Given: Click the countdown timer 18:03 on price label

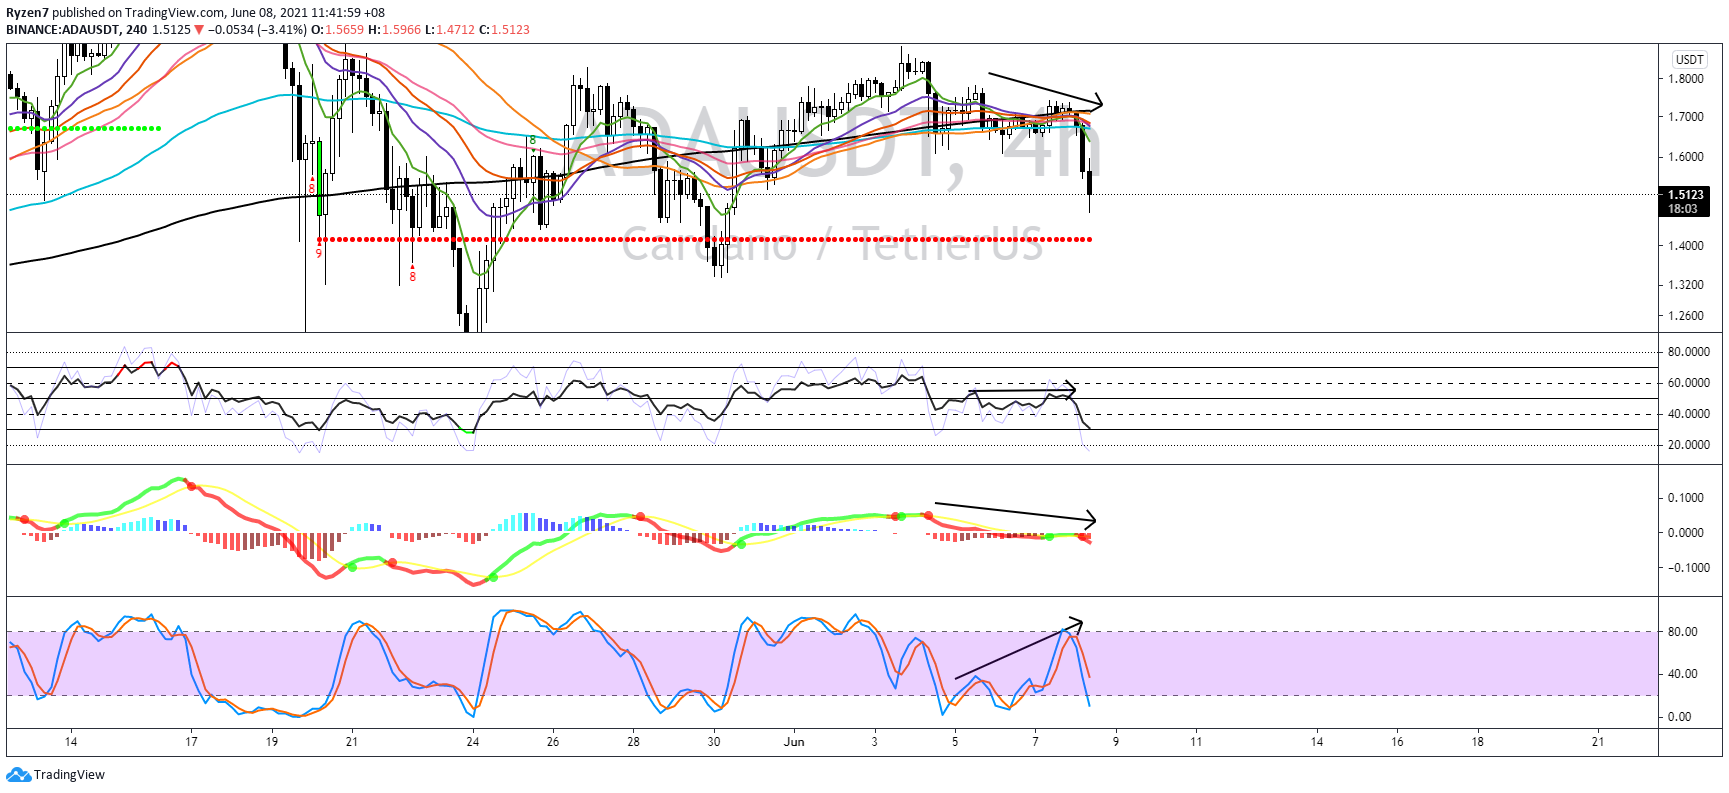Looking at the screenshot, I should [1683, 209].
